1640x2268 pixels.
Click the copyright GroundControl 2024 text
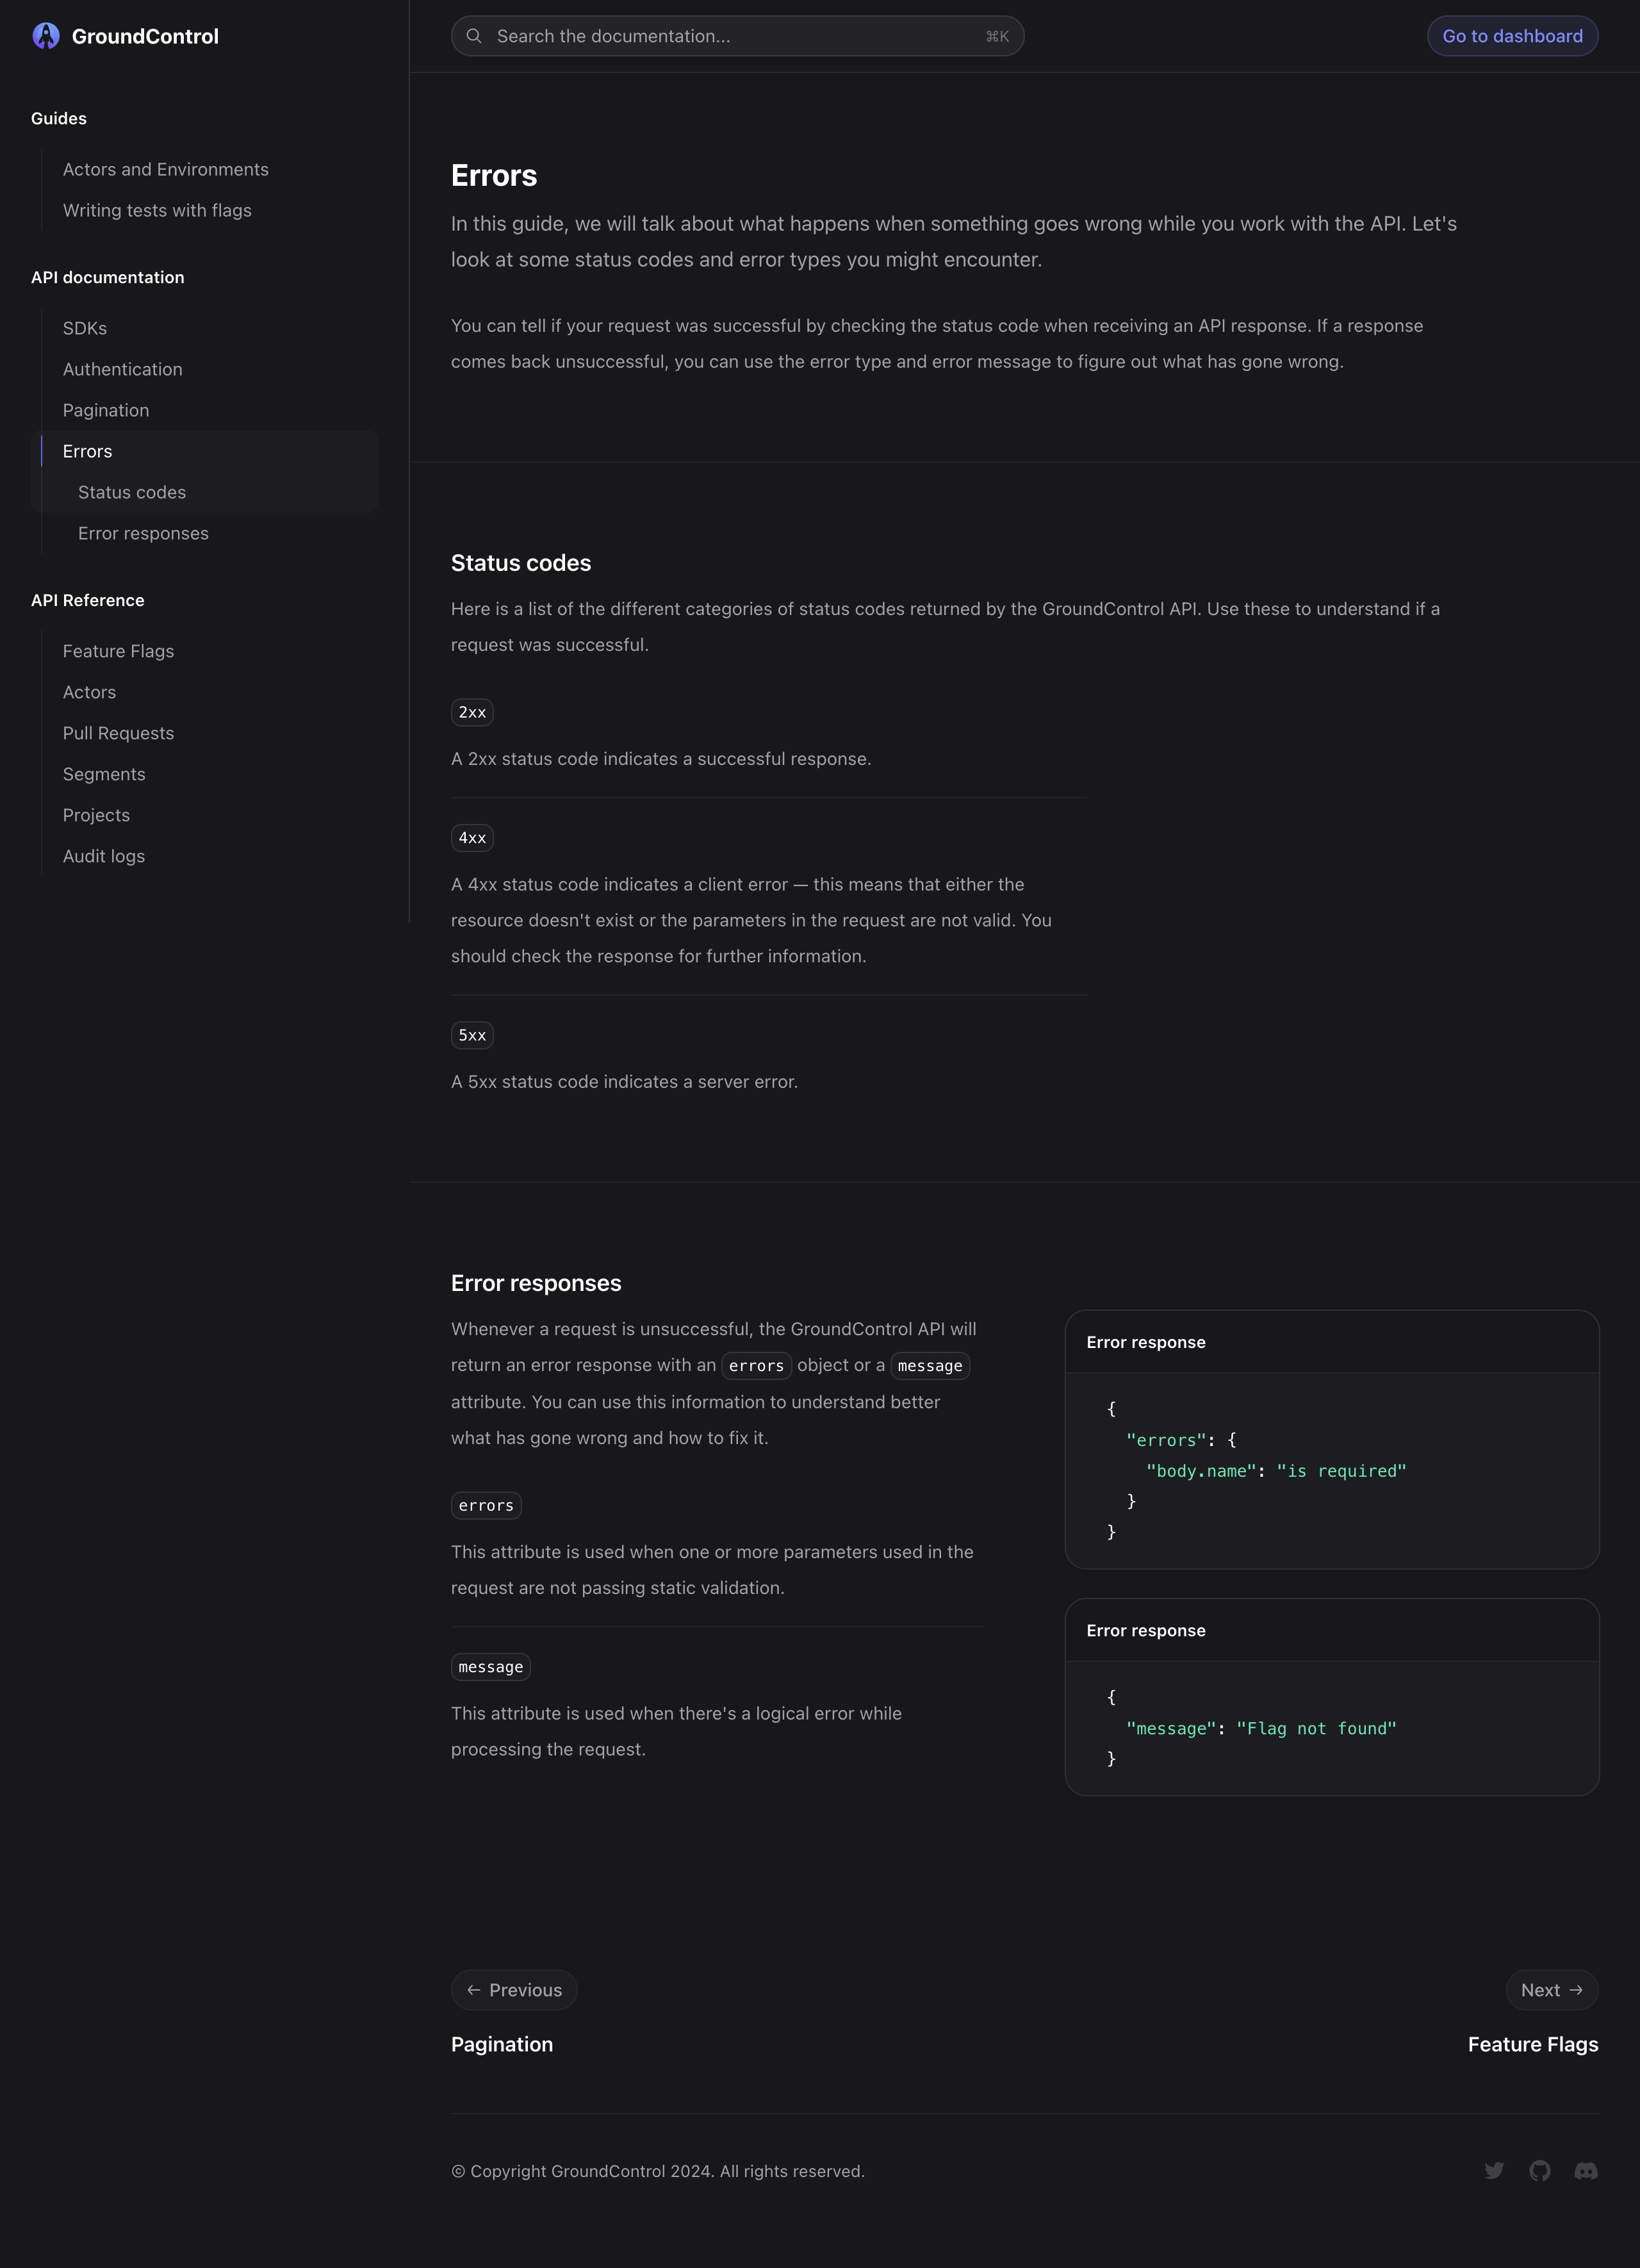pos(658,2171)
